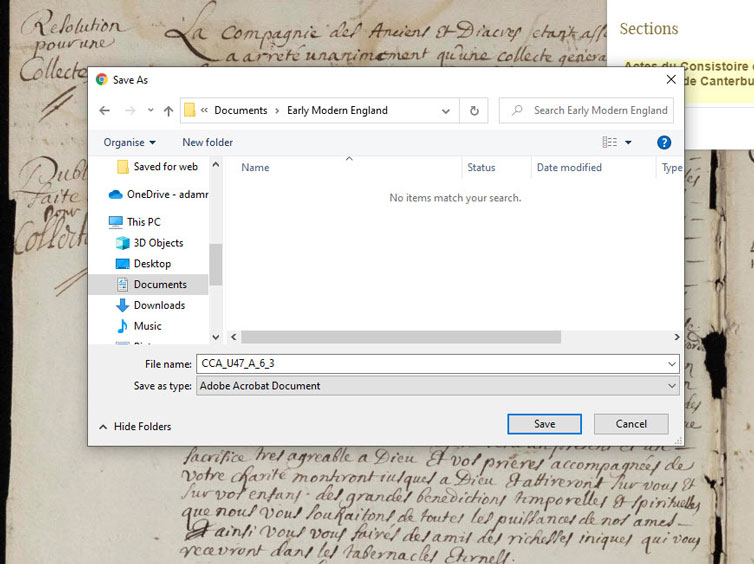Open Desktop in the sidebar
The width and height of the screenshot is (754, 564).
click(x=143, y=263)
